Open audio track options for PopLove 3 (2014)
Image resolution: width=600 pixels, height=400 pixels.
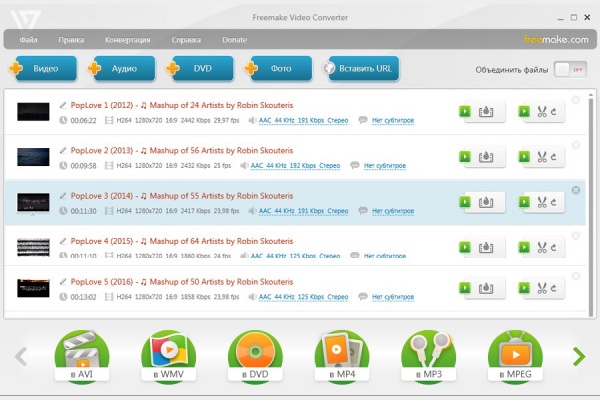303,211
